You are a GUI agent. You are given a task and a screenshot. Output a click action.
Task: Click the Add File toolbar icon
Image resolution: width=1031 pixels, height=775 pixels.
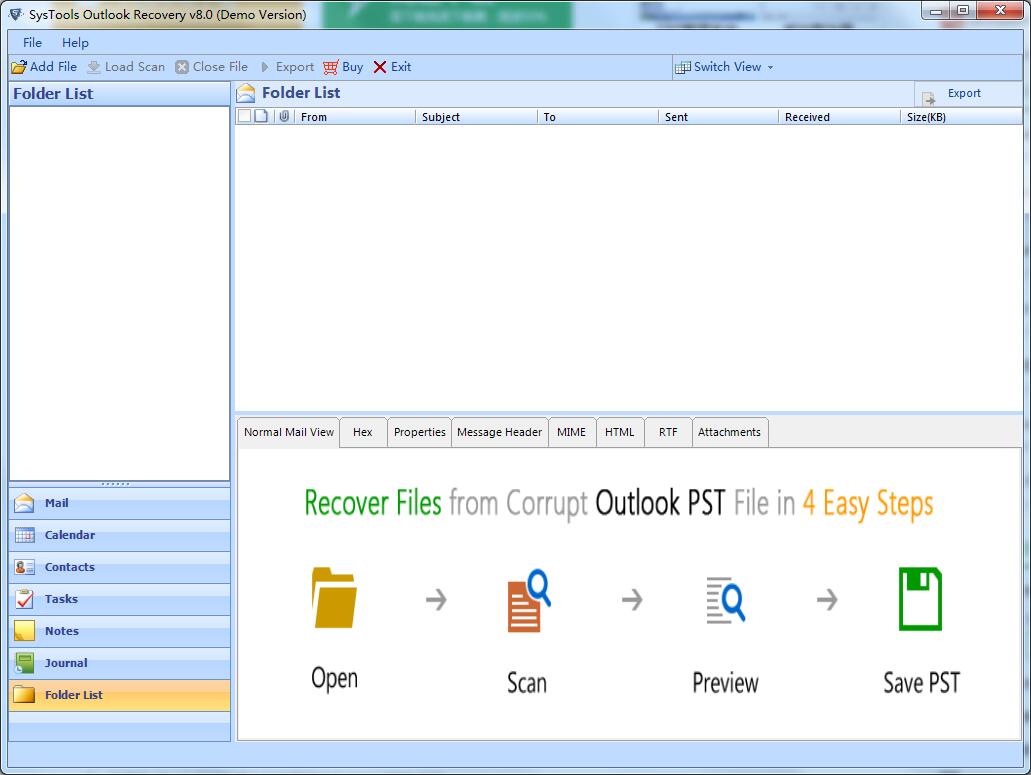[x=19, y=67]
